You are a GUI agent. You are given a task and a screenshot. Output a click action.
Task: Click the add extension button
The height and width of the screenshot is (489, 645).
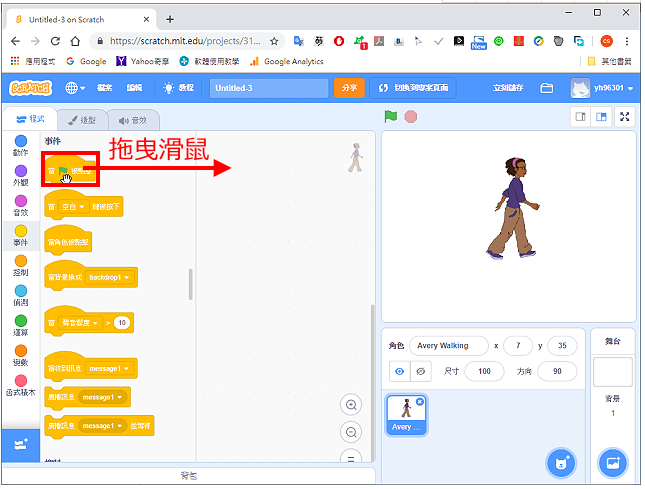(x=21, y=445)
